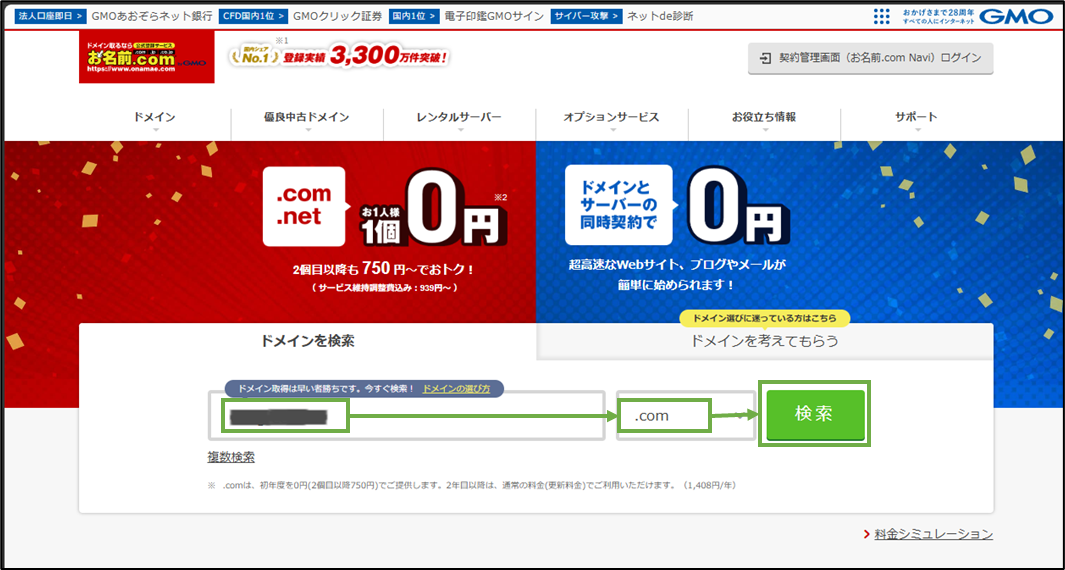Click the No.1 登録実績 badge
Screen dimensions: 1065x570
pos(338,57)
